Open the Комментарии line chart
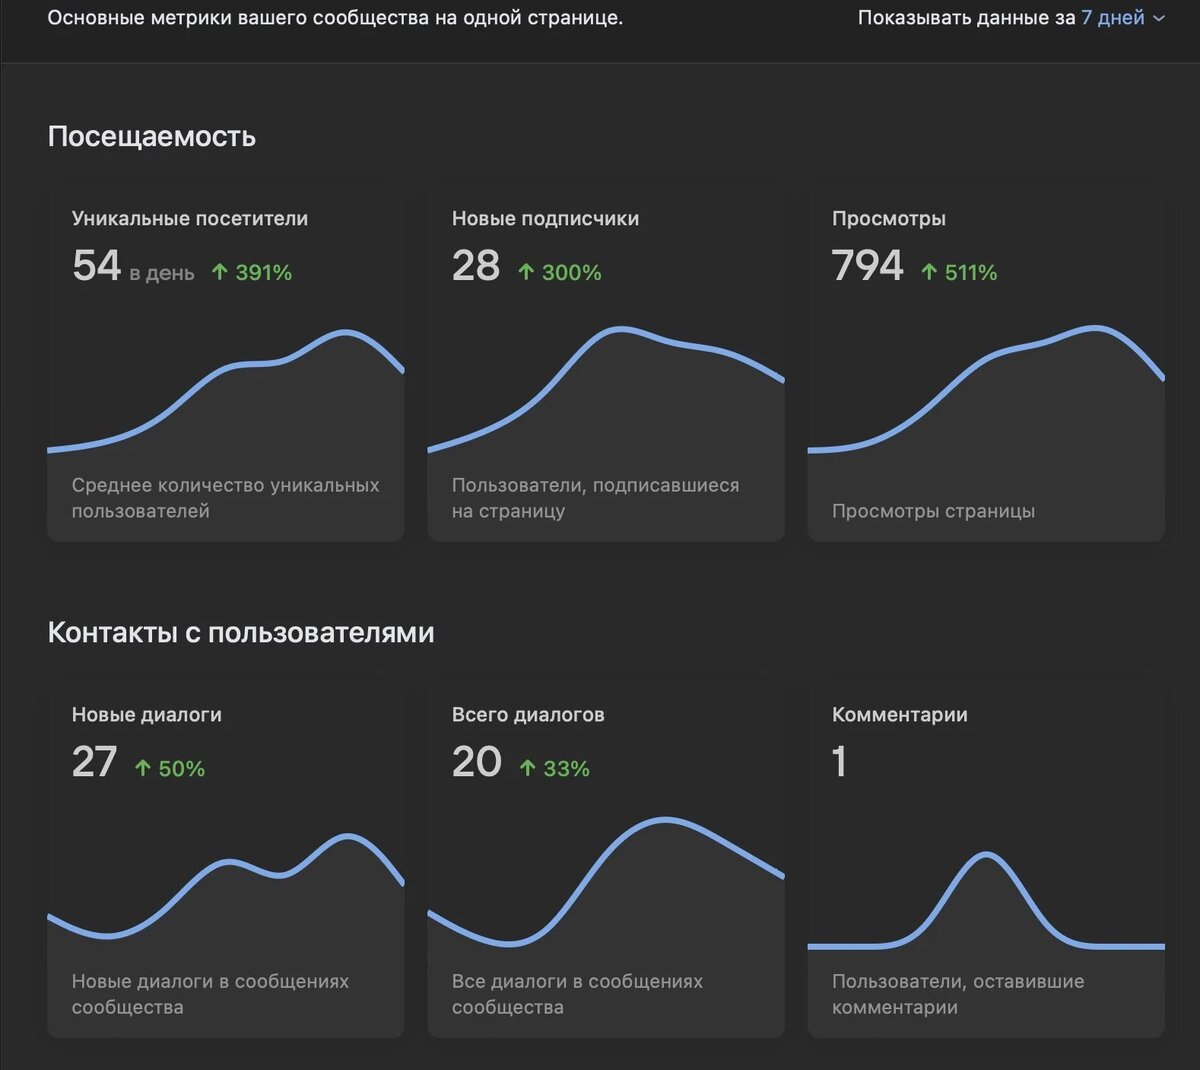 point(986,900)
